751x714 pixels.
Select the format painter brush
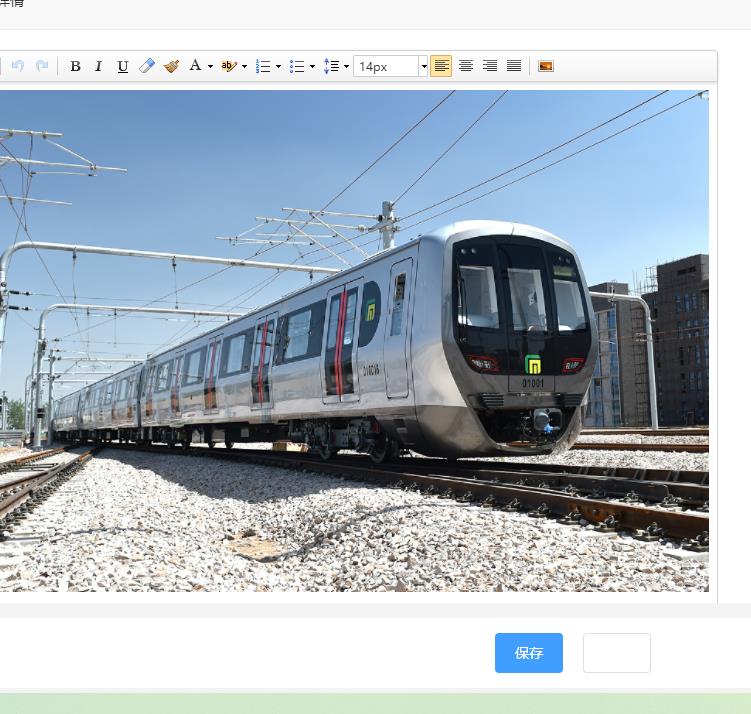171,66
